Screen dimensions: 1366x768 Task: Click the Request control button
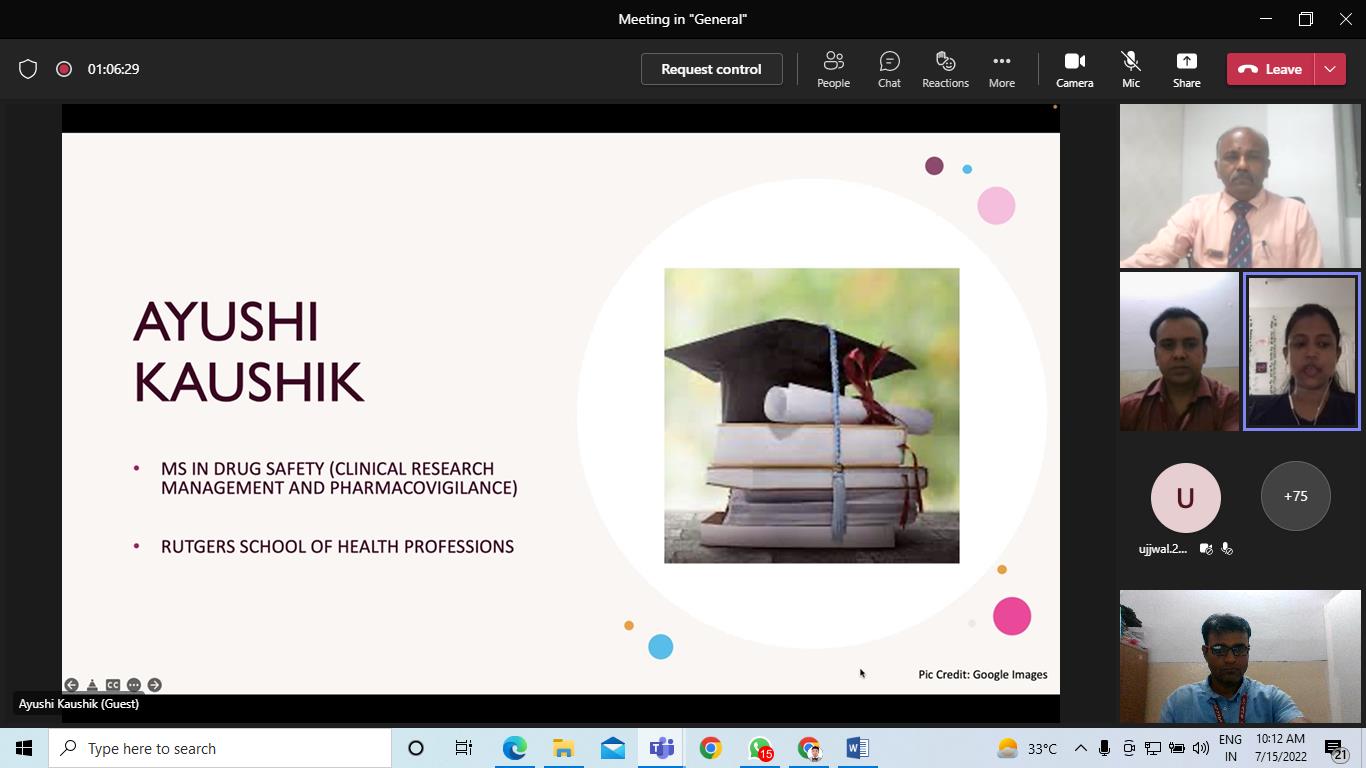[711, 69]
